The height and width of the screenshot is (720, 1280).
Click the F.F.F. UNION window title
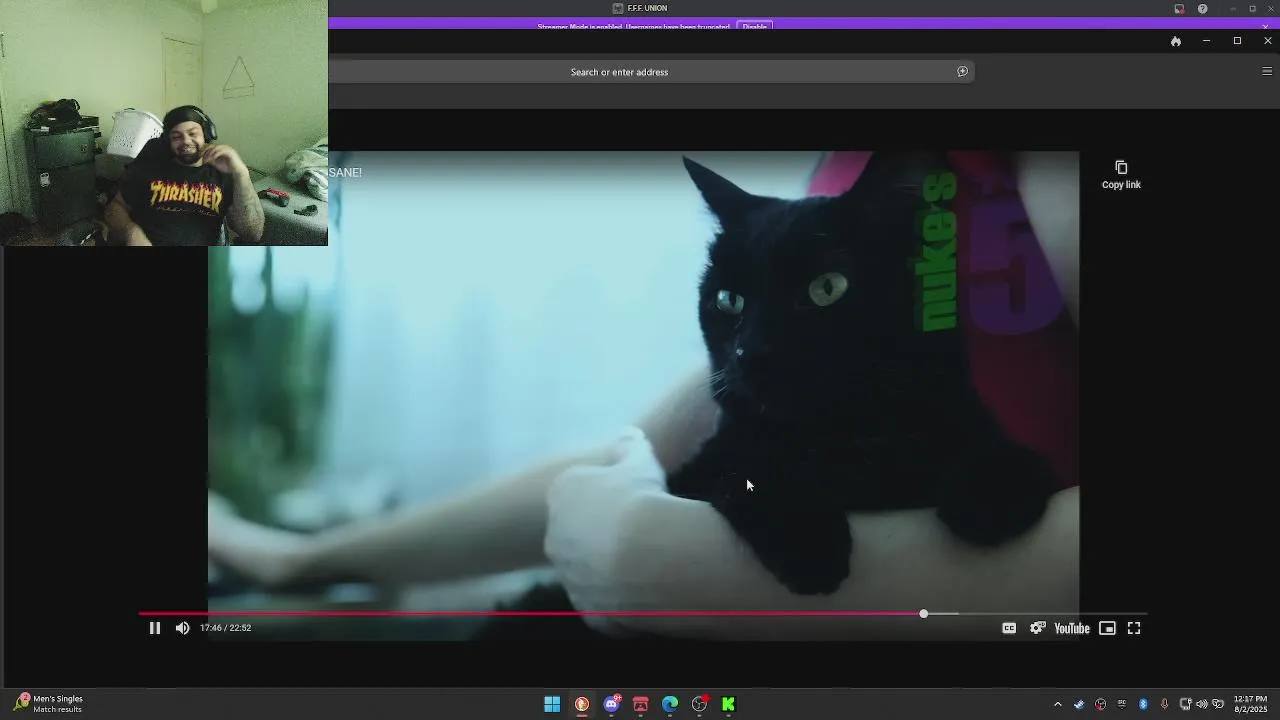tap(647, 8)
